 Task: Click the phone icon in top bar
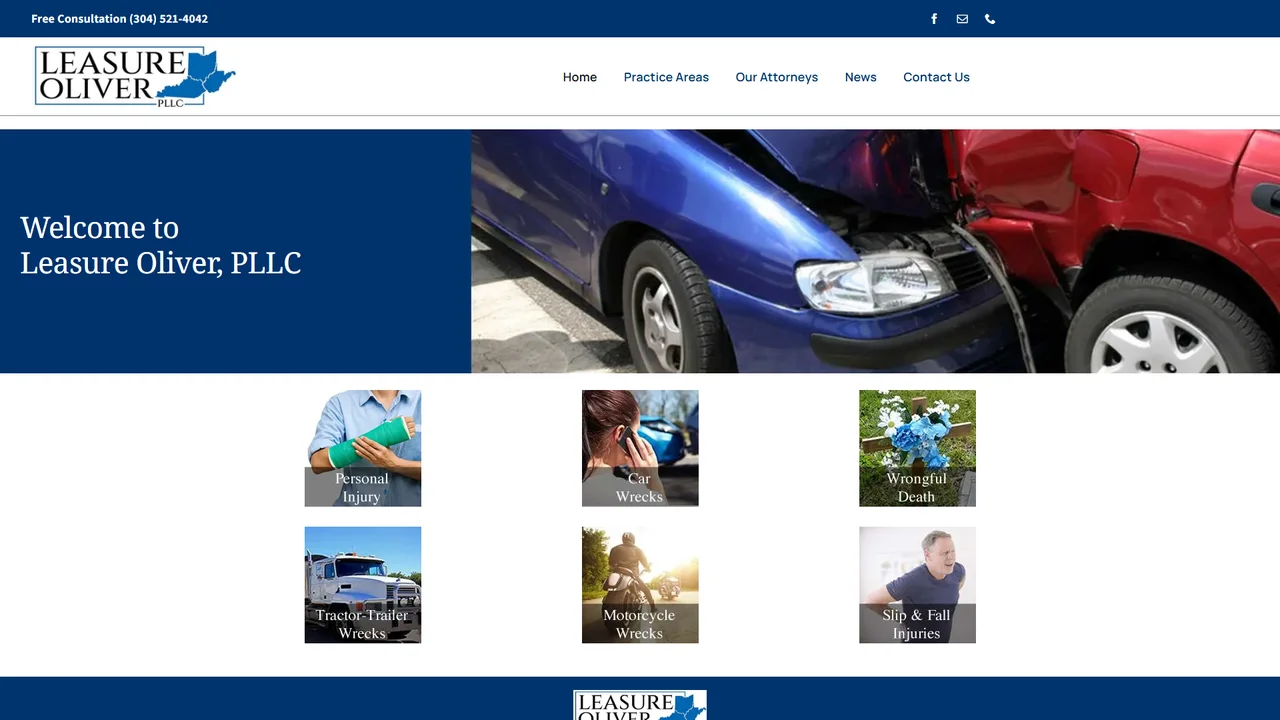990,19
